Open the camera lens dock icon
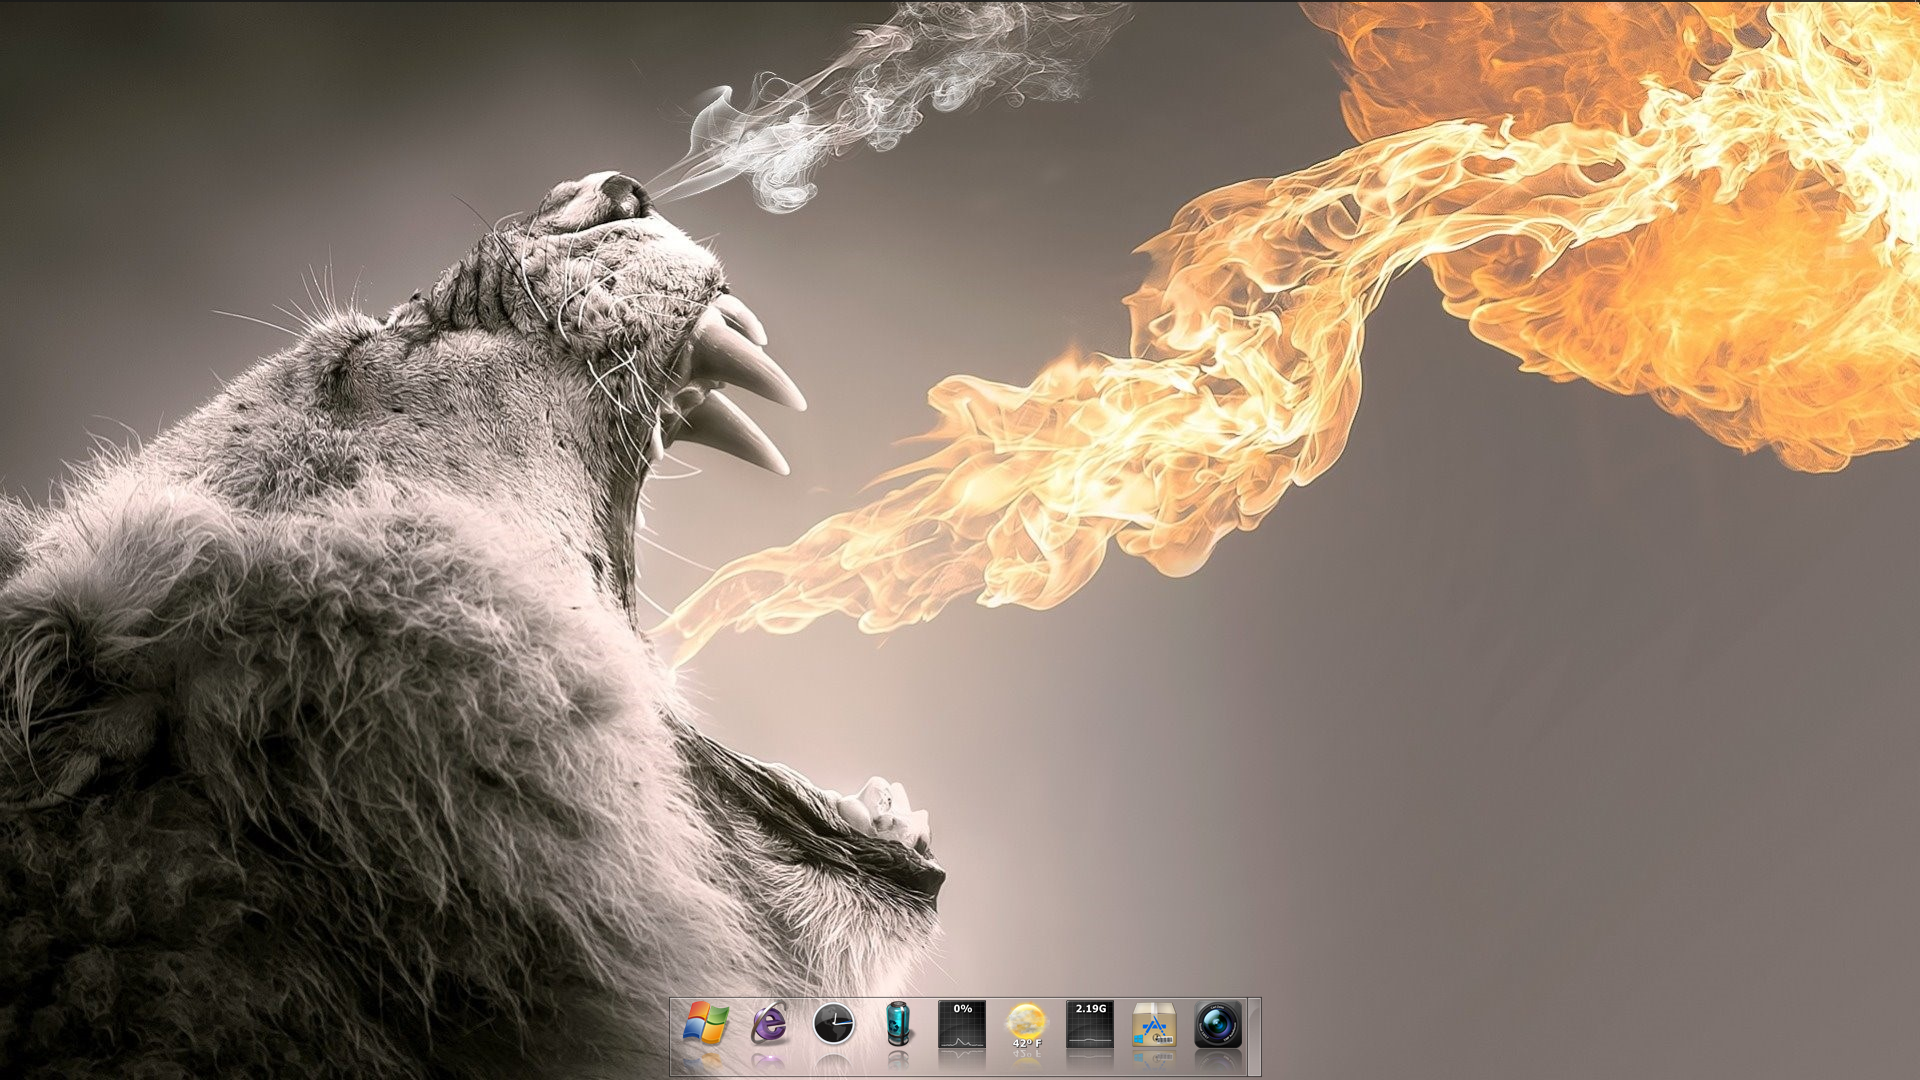1920x1080 pixels. (1218, 1024)
